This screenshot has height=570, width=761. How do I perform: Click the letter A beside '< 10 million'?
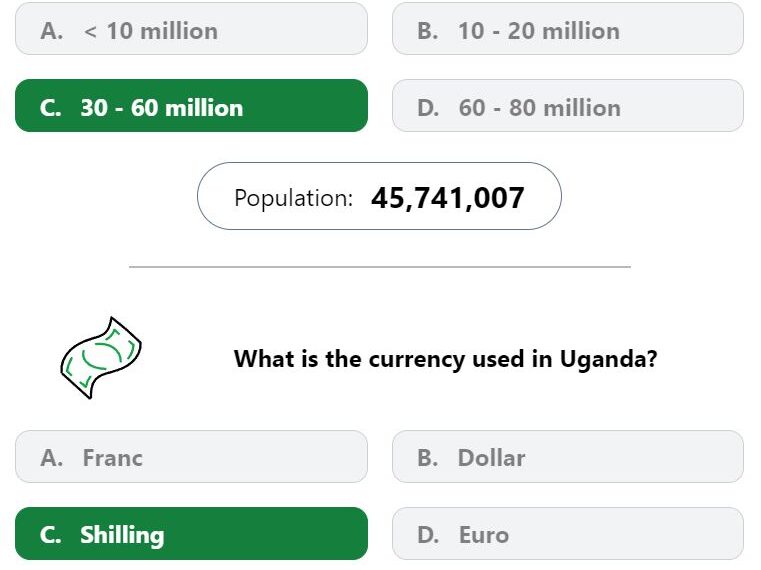point(51,31)
